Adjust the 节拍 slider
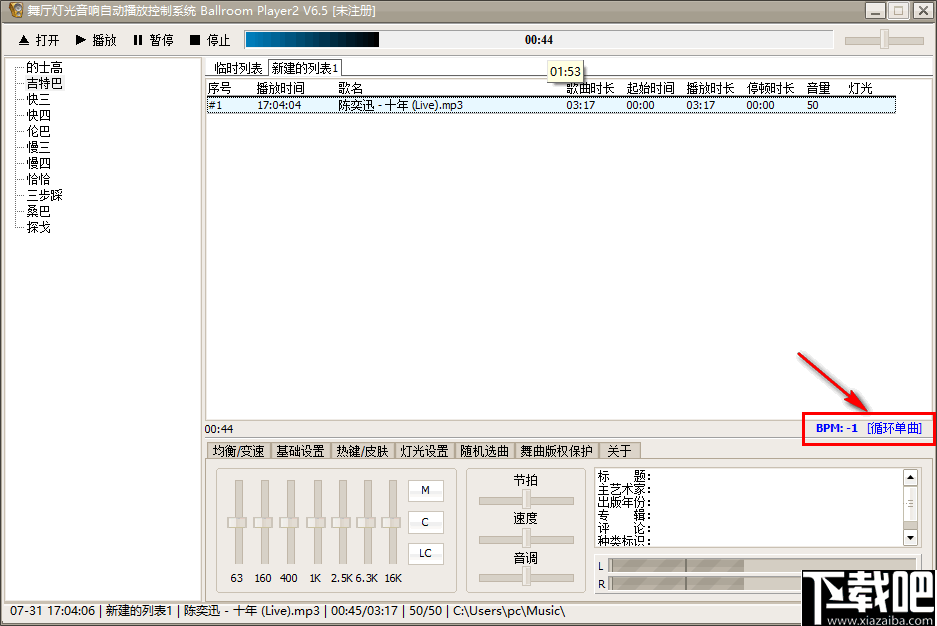Image resolution: width=937 pixels, height=626 pixels. 526,500
